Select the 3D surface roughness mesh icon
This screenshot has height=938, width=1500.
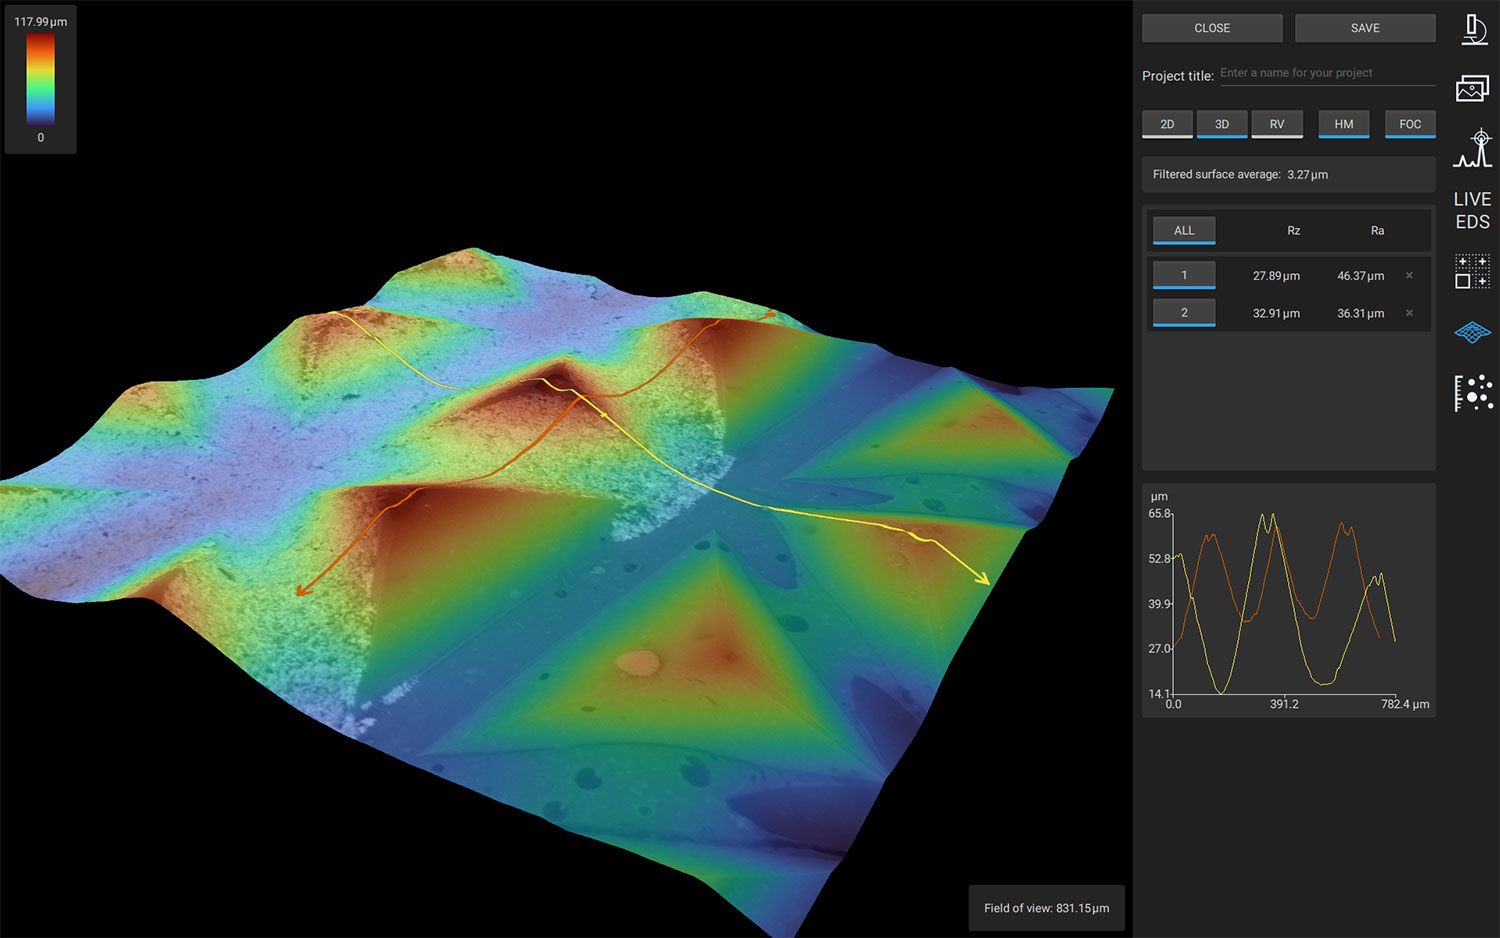click(1472, 332)
